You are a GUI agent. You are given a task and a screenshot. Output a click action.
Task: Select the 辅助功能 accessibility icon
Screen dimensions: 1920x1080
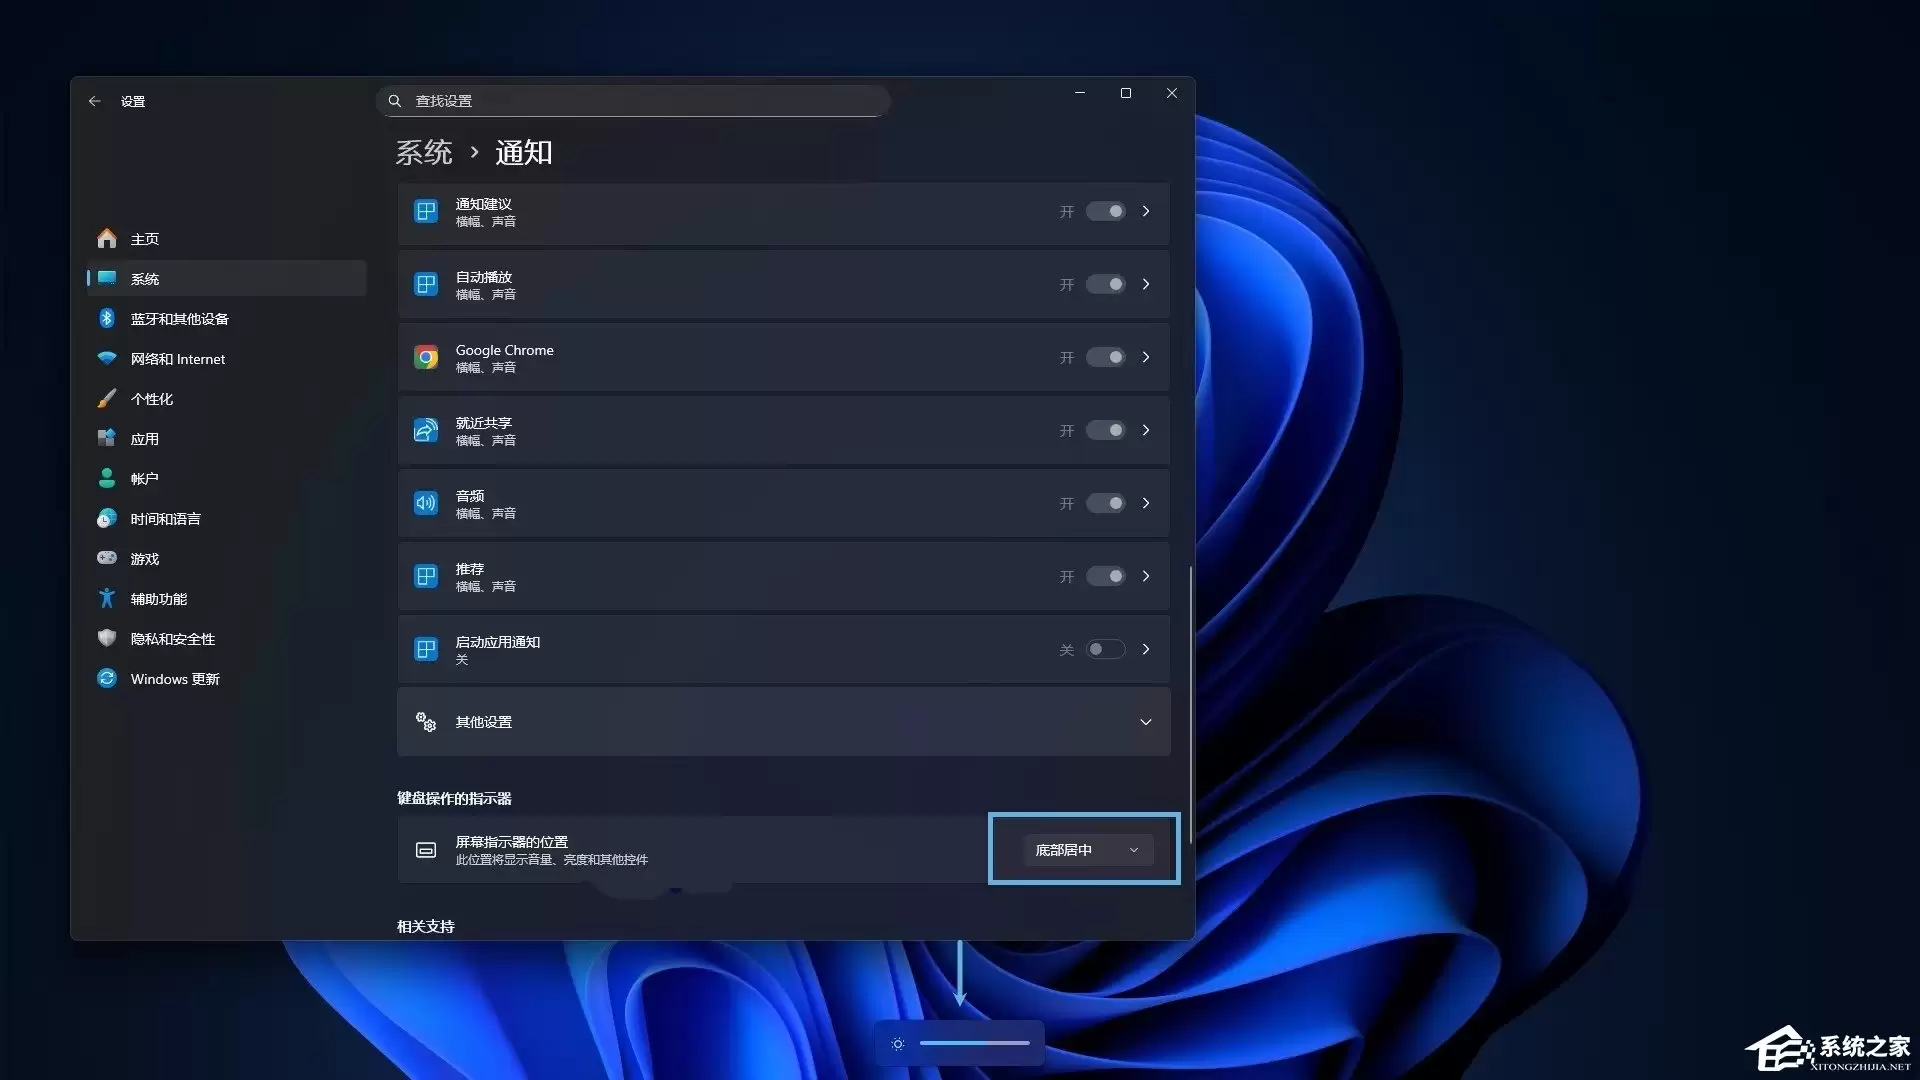pyautogui.click(x=107, y=598)
